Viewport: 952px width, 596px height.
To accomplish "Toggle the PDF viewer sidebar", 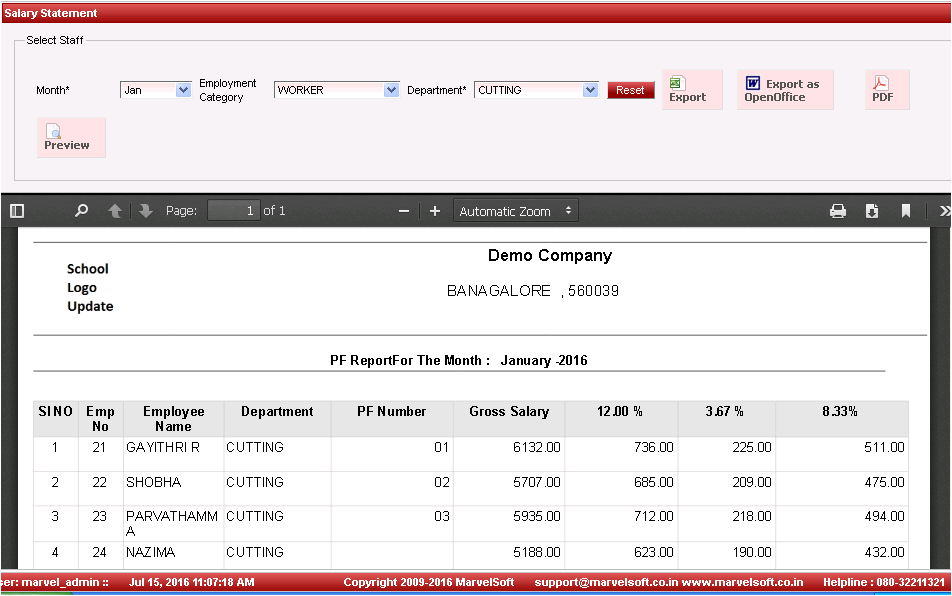I will 16,211.
